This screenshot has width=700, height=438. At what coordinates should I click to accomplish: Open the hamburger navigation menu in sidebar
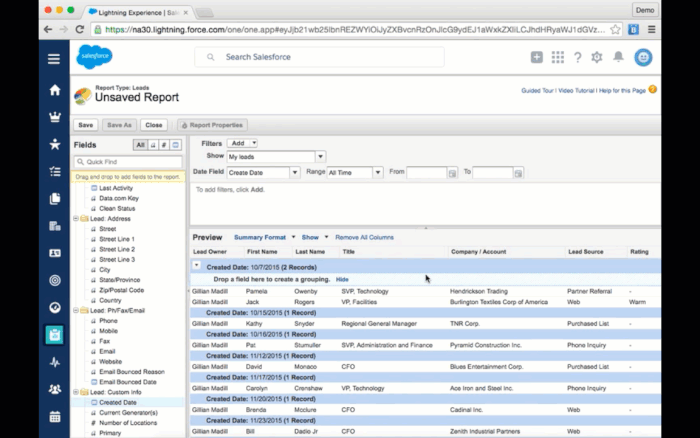[54, 59]
